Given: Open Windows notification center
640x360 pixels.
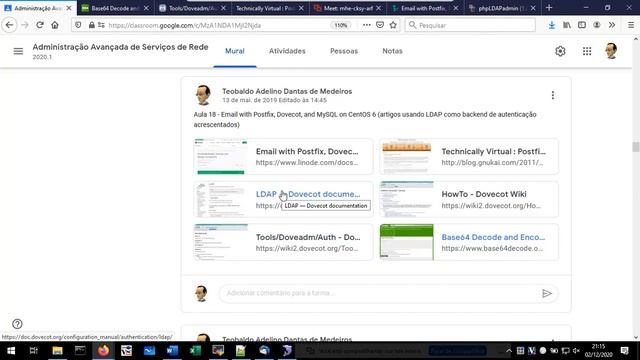Looking at the screenshot, I should [x=624, y=351].
